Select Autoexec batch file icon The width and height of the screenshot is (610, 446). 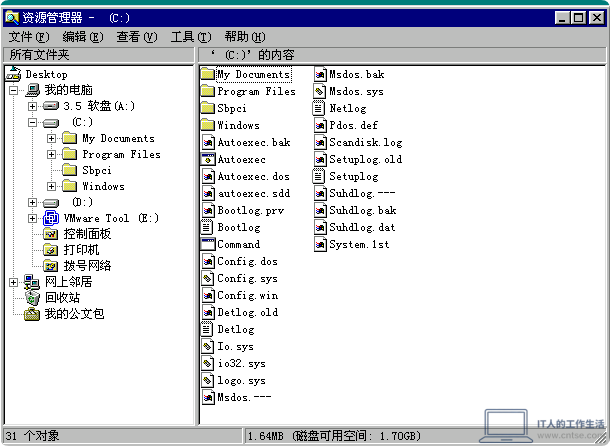point(208,159)
